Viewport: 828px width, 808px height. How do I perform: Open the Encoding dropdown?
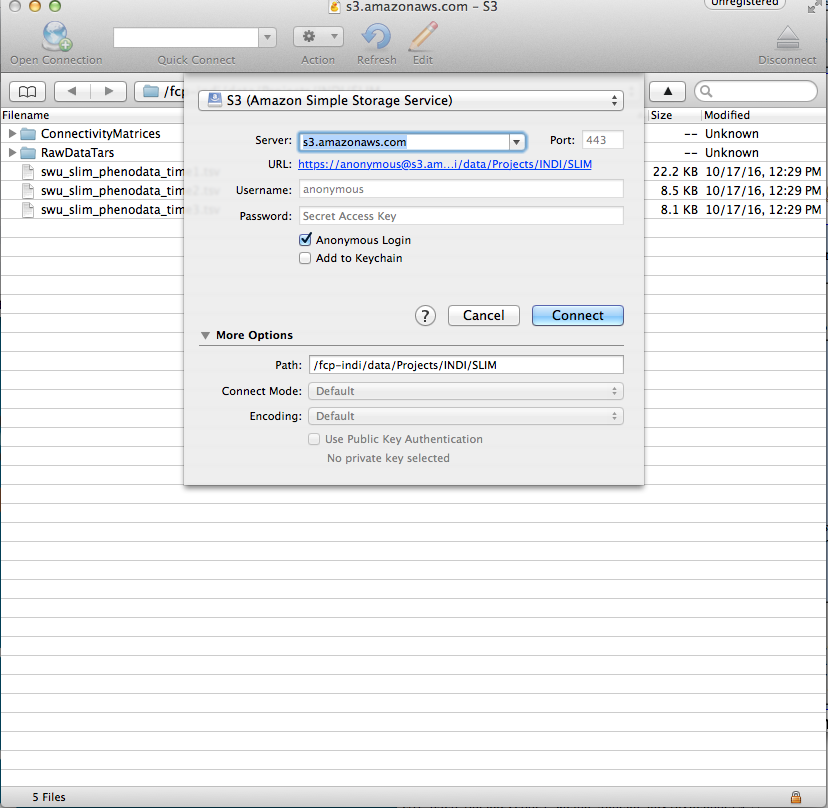[466, 416]
